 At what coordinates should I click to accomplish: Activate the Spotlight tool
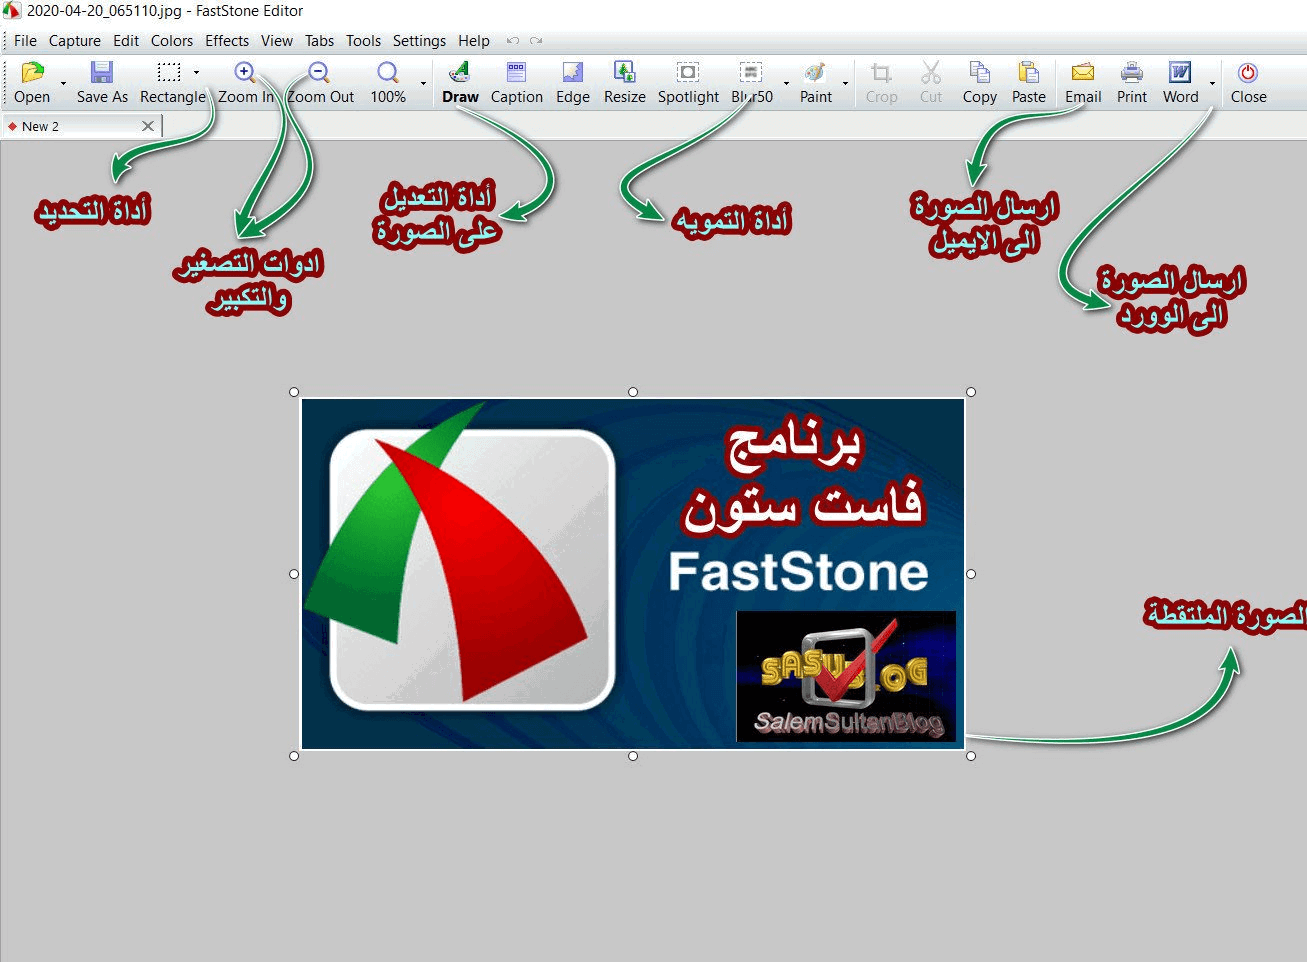tap(688, 82)
